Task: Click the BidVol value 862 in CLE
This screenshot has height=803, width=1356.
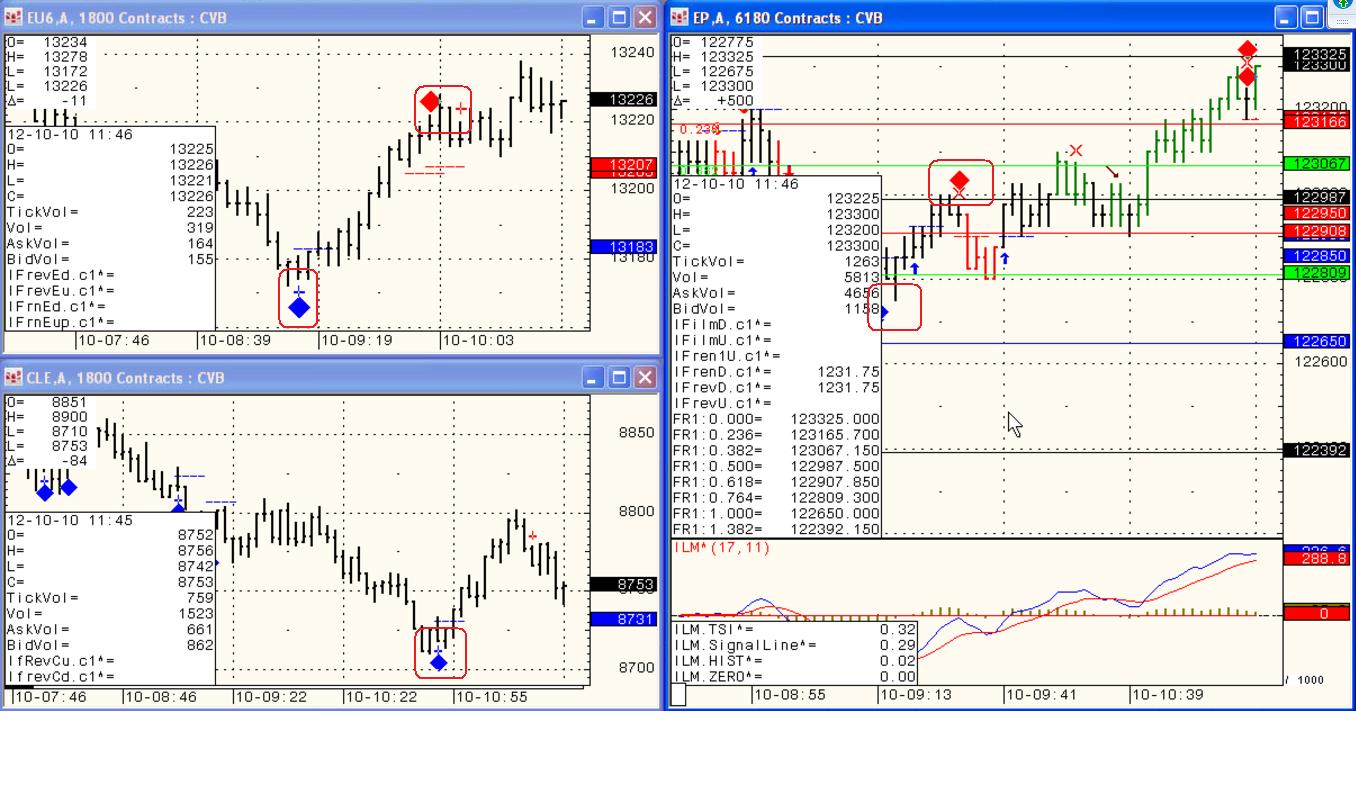Action: pos(200,646)
